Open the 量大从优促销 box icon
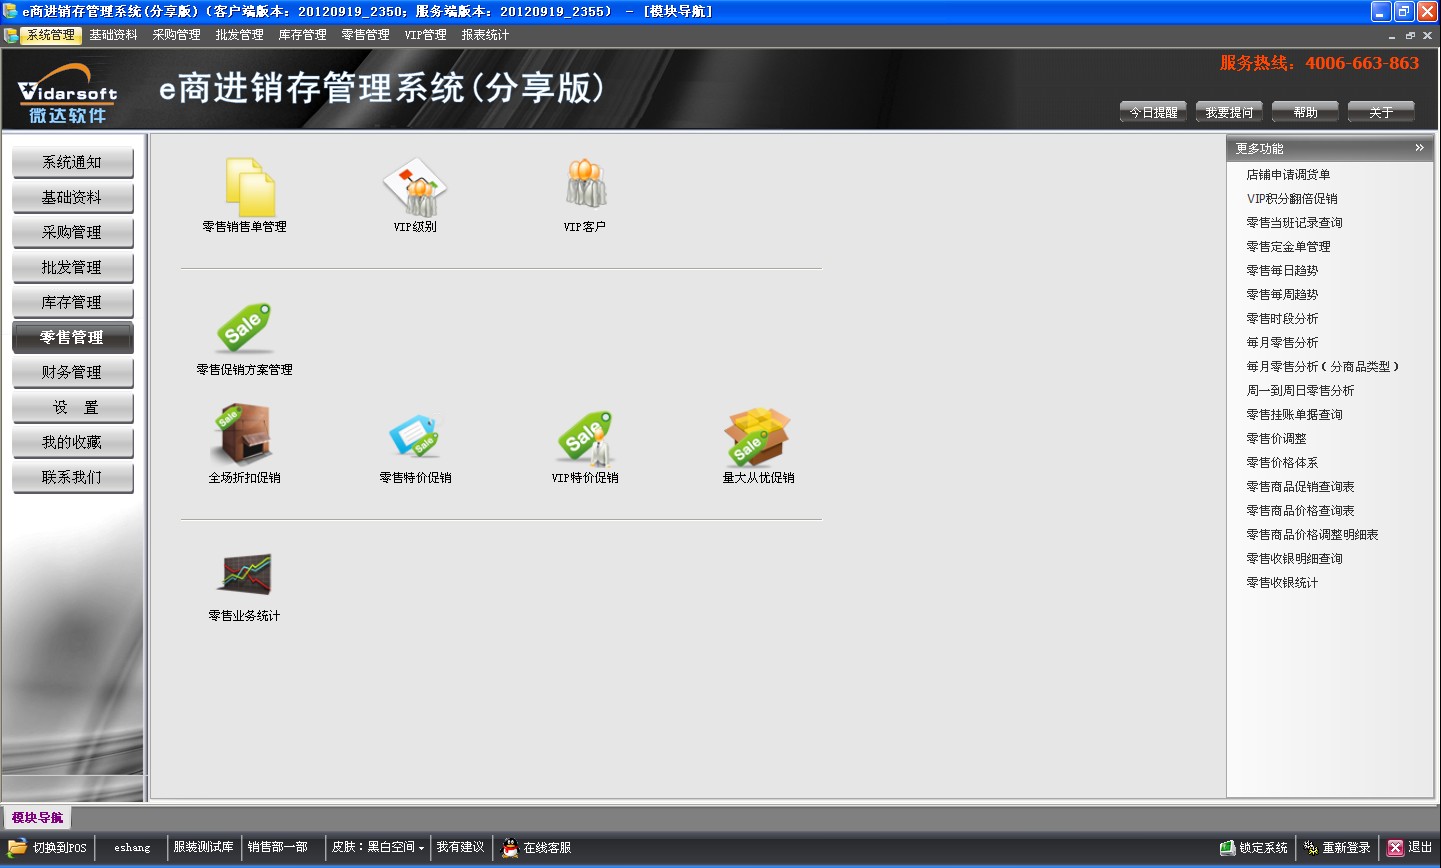Image resolution: width=1441 pixels, height=868 pixels. coord(757,437)
